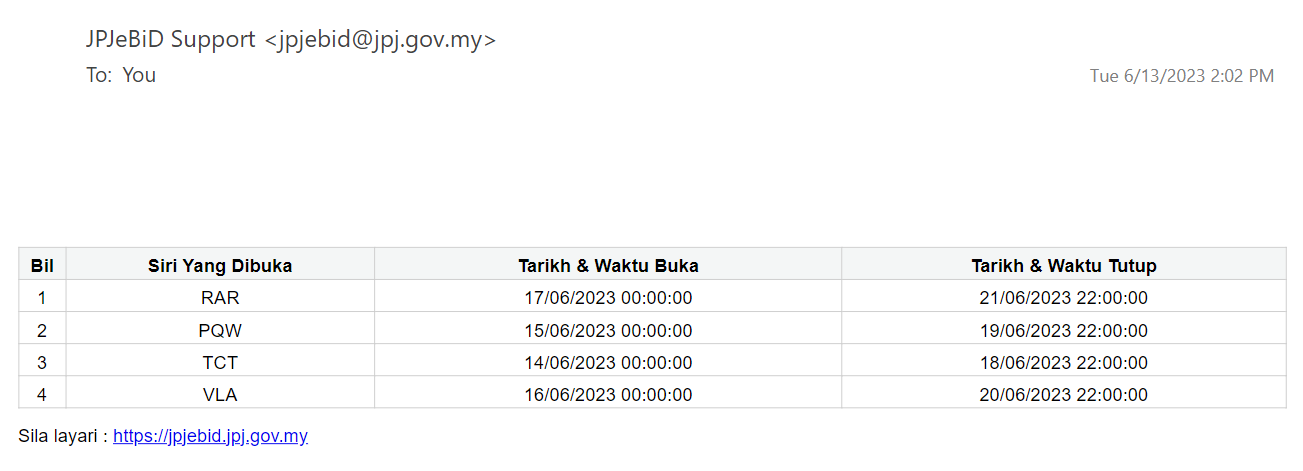The width and height of the screenshot is (1303, 471).
Task: Click the 'Tarikh & Waktu Buka' header
Action: click(x=608, y=265)
